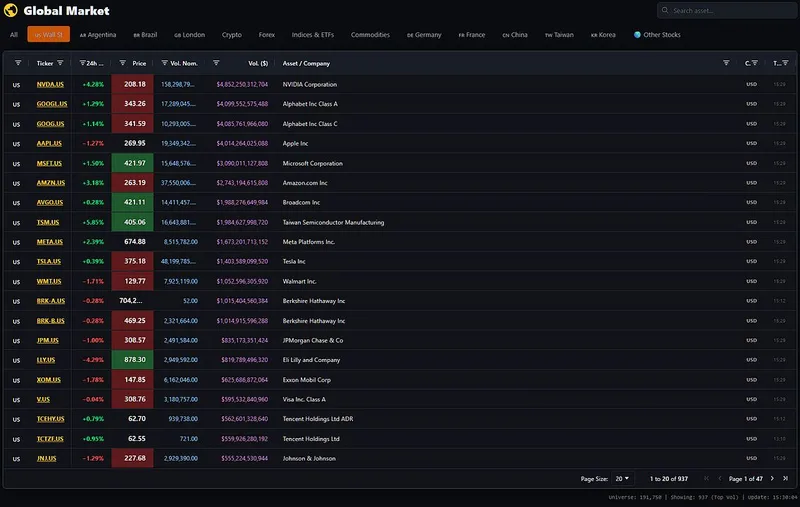
Task: Click the magnifier icon in the search box
Action: click(x=665, y=10)
